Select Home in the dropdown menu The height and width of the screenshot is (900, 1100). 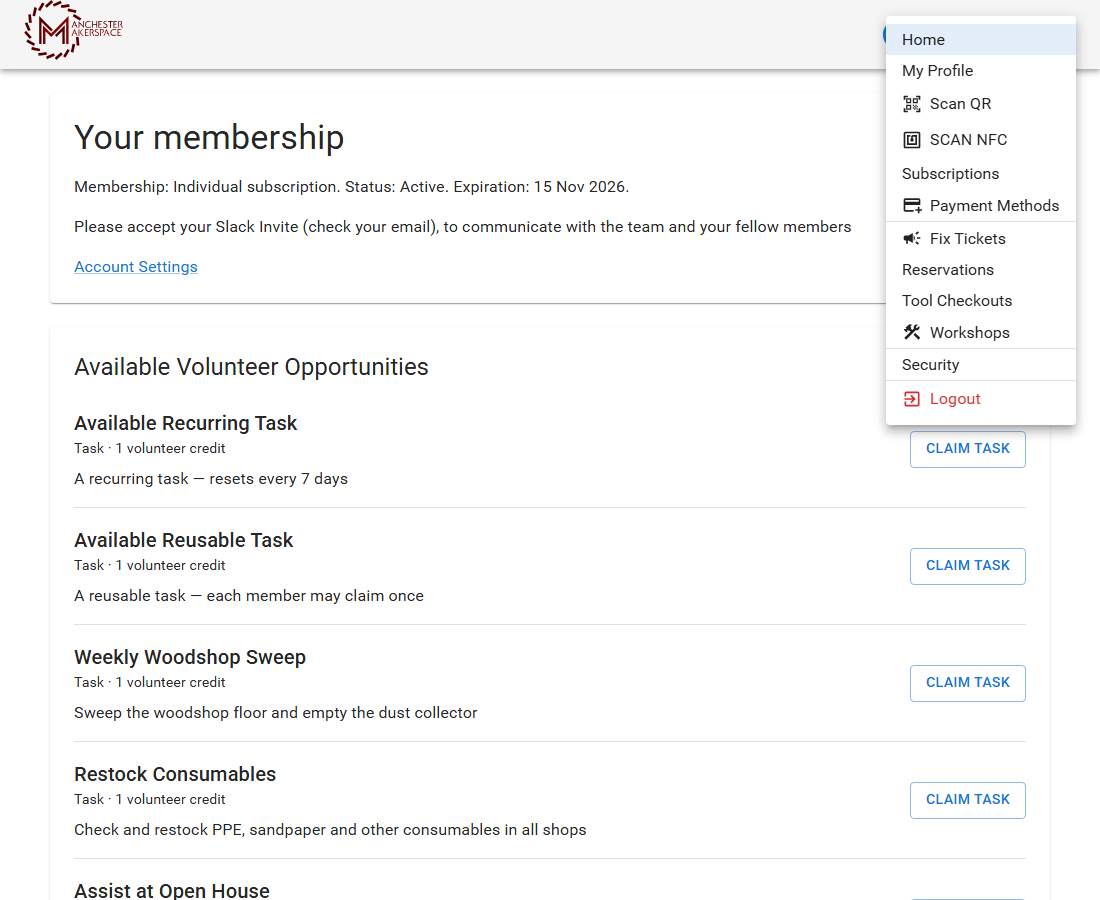[x=981, y=39]
